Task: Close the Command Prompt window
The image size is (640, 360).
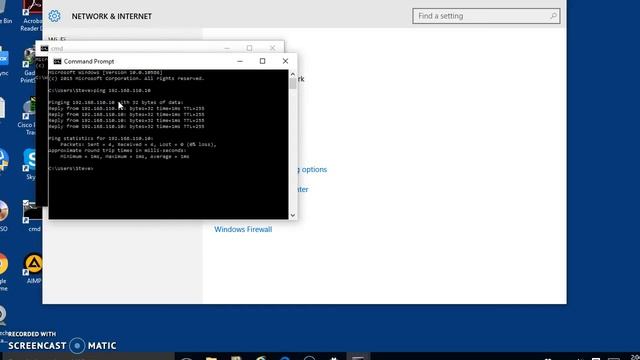Action: 285,61
